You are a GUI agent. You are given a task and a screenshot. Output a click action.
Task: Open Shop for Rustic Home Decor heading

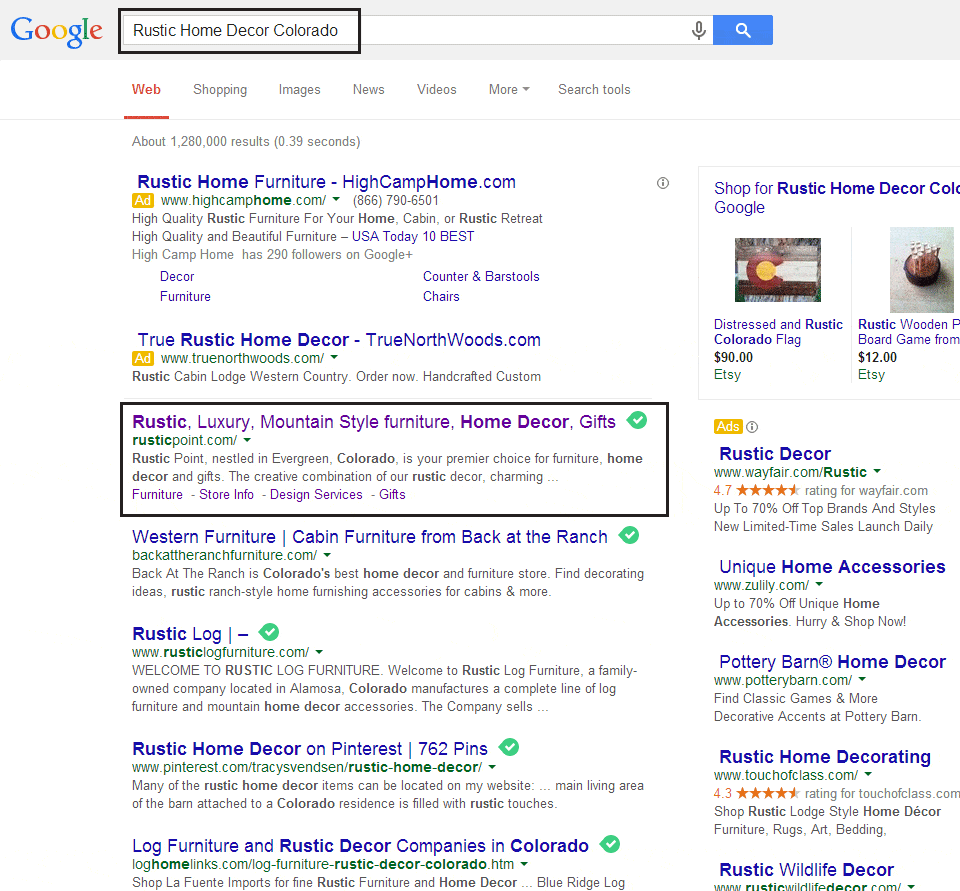tap(836, 197)
